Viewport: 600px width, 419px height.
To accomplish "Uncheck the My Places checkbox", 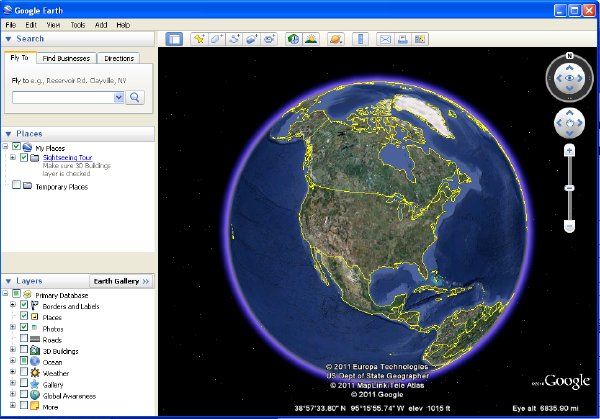I will click(x=16, y=146).
